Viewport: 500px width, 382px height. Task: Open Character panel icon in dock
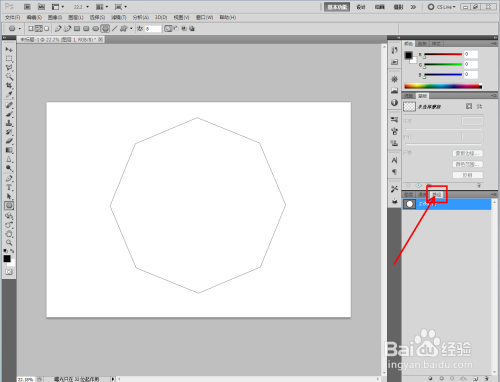394,160
